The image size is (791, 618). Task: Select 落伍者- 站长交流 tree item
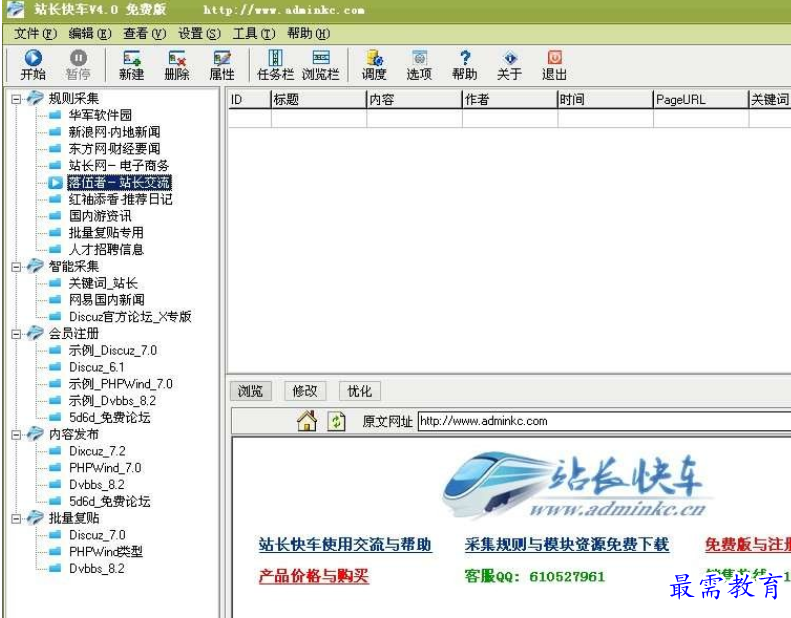point(120,183)
